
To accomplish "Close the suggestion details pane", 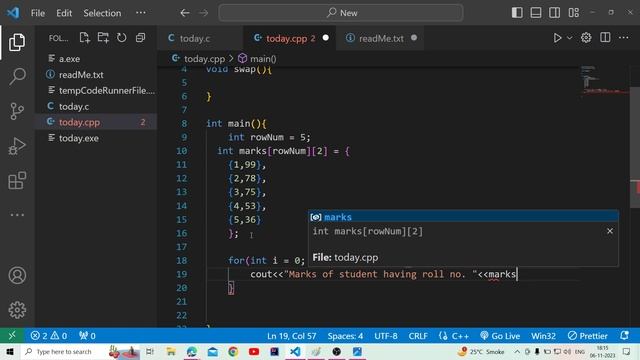I will [x=610, y=231].
